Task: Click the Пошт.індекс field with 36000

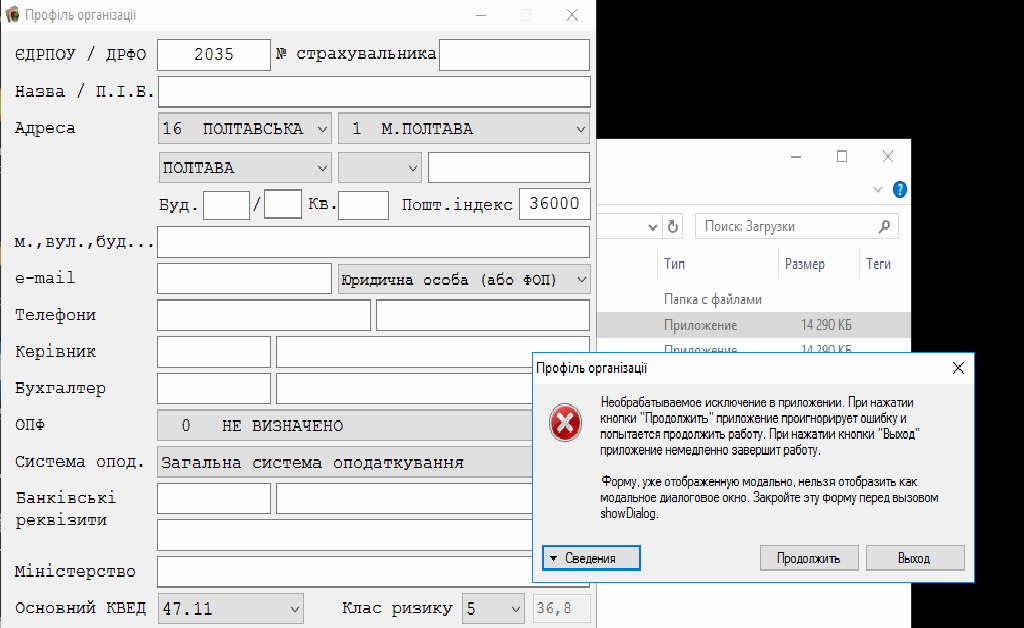Action: [x=554, y=204]
